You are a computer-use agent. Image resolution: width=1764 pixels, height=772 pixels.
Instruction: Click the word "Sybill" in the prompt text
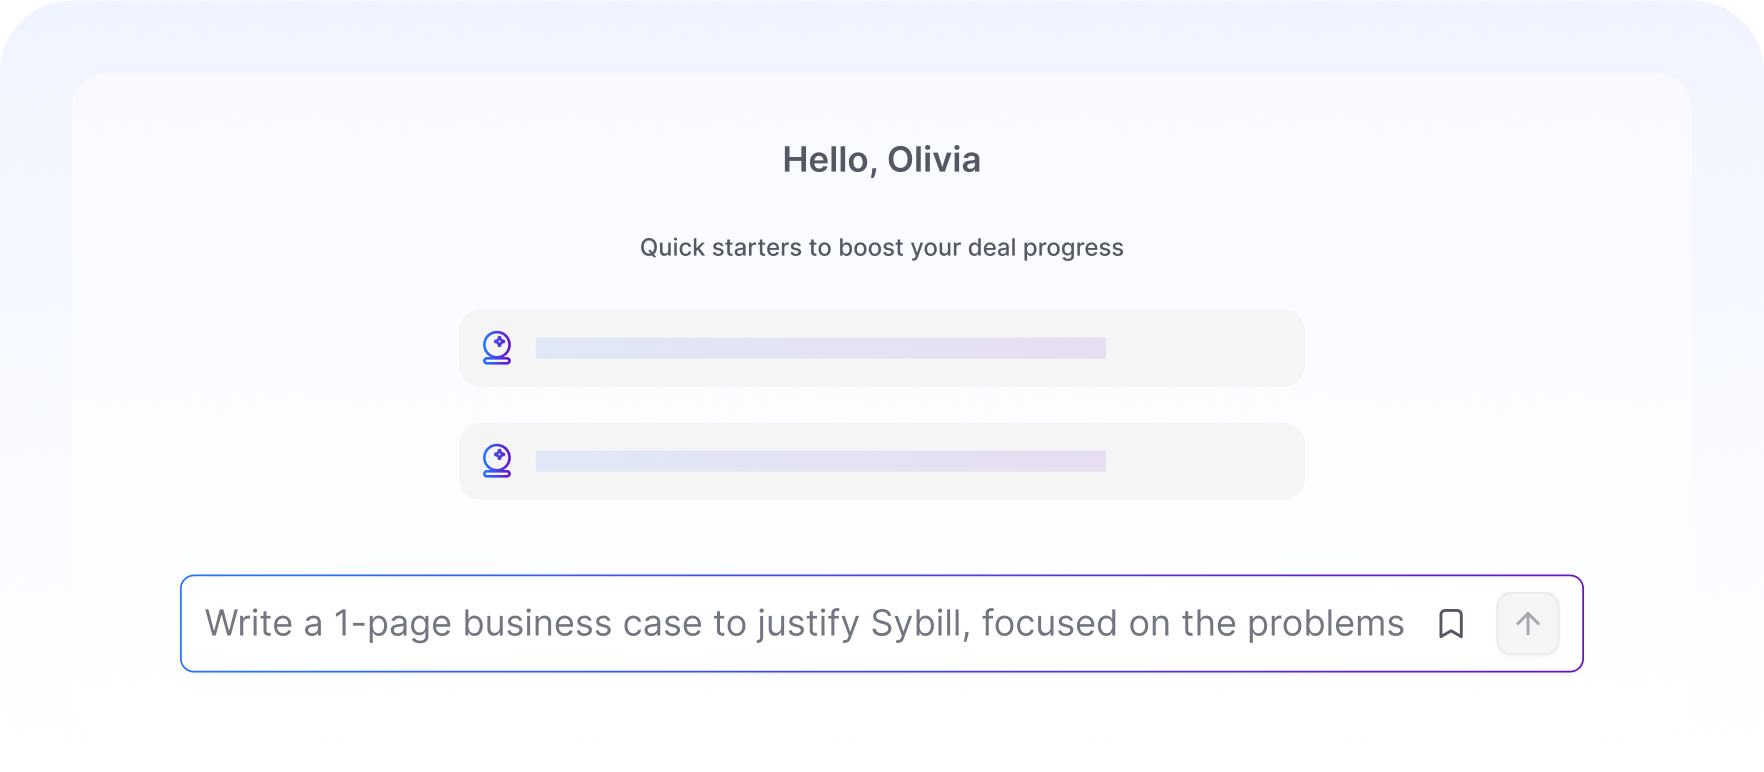[x=920, y=623]
